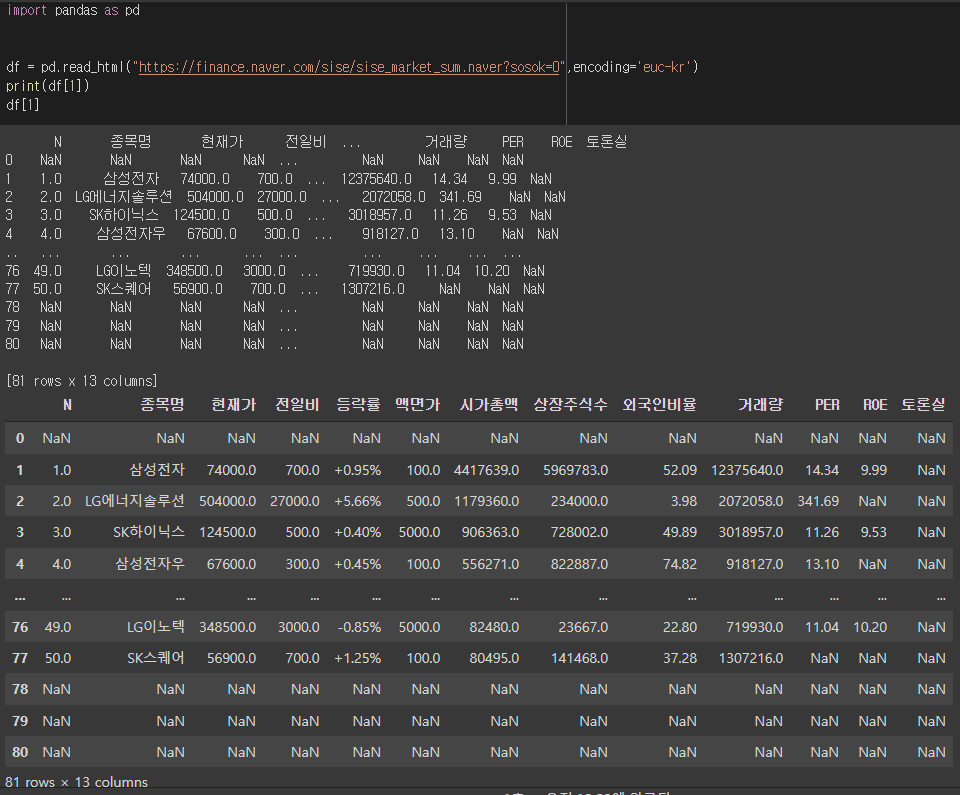Select SK하이닉스 cell in rendered table
The image size is (960, 795).
click(149, 532)
